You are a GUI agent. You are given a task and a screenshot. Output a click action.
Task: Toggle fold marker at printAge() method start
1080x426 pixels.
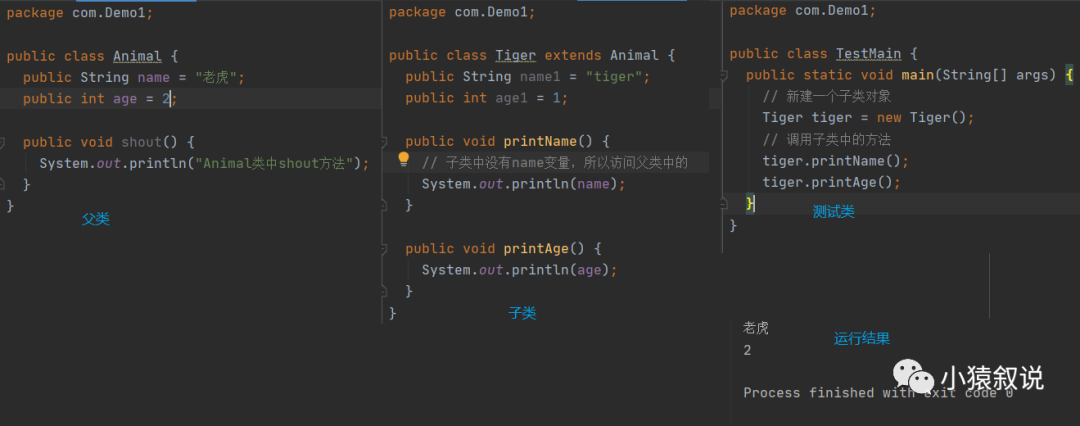tap(384, 249)
